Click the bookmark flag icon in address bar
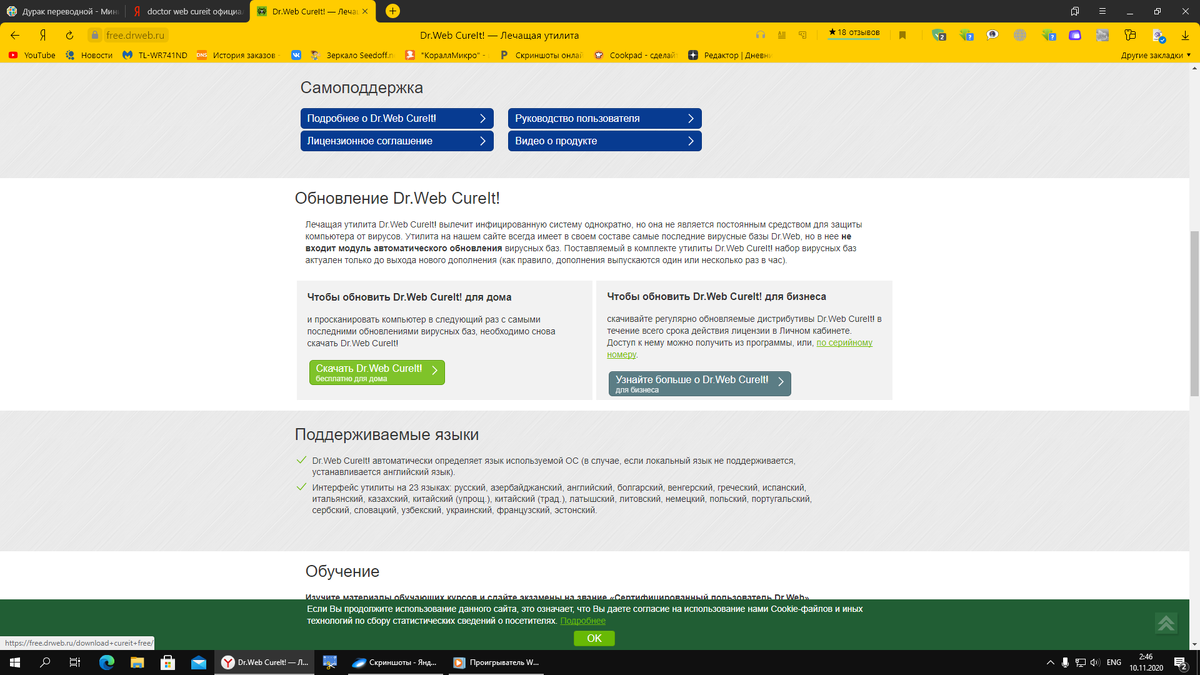1200x675 pixels. pos(902,35)
